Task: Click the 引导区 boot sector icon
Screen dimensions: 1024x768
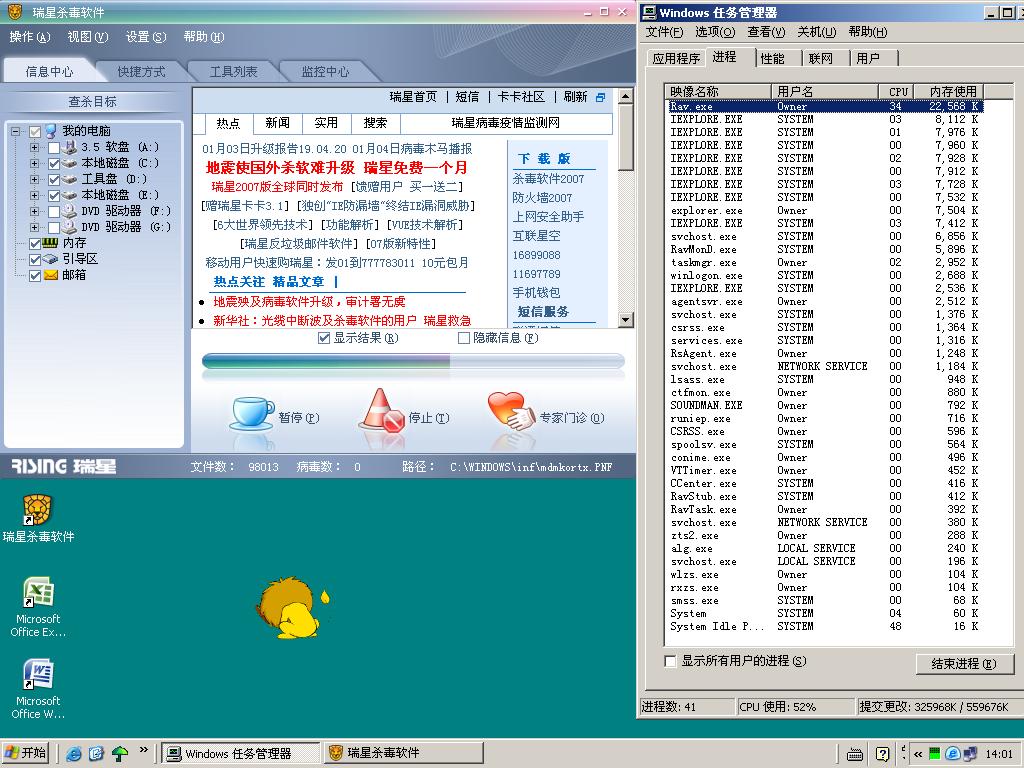Action: [50, 259]
